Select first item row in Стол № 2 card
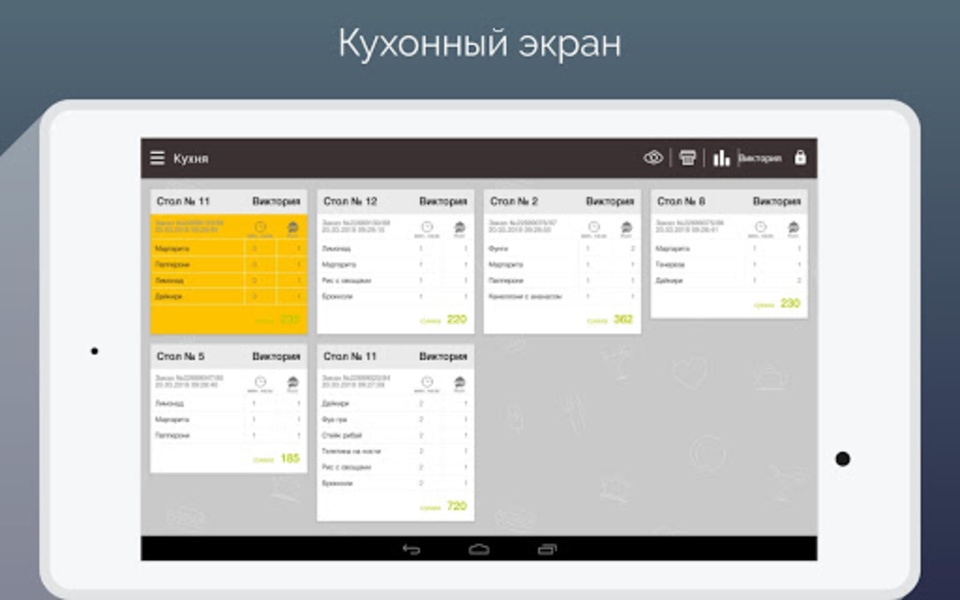Image resolution: width=960 pixels, height=600 pixels. 562,249
